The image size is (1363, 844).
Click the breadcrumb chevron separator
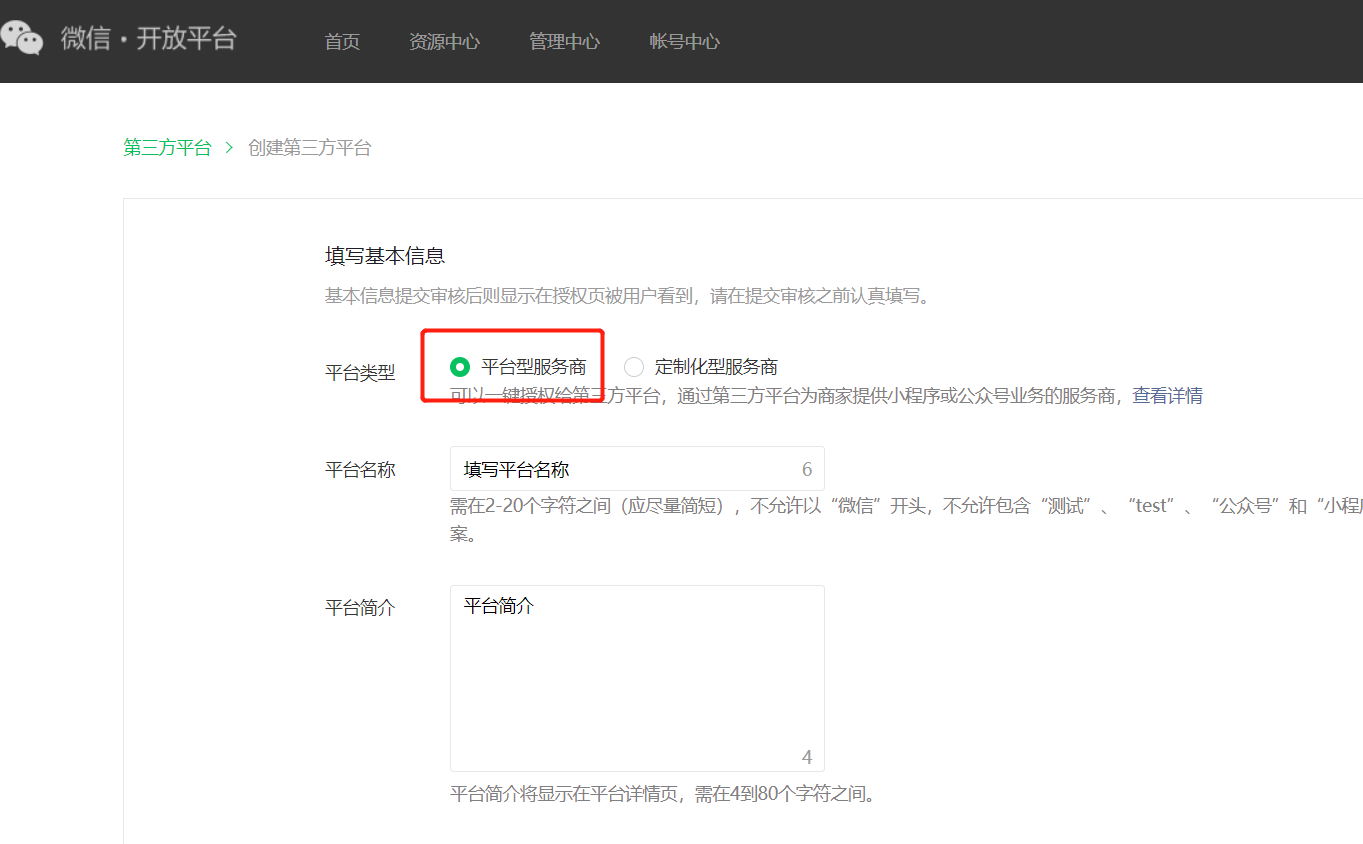(x=229, y=148)
